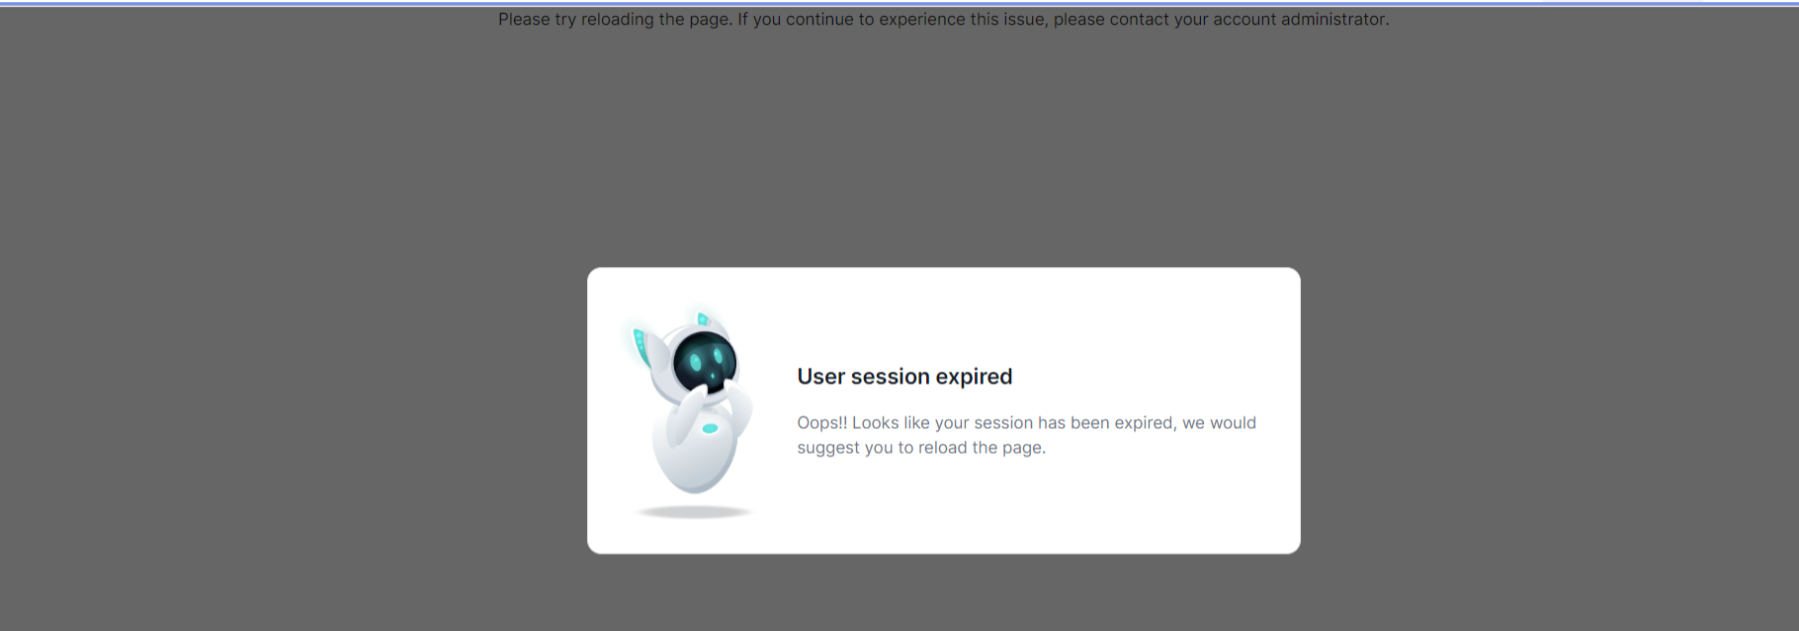Click the shadow beneath the robot
The height and width of the screenshot is (631, 1799).
694,512
